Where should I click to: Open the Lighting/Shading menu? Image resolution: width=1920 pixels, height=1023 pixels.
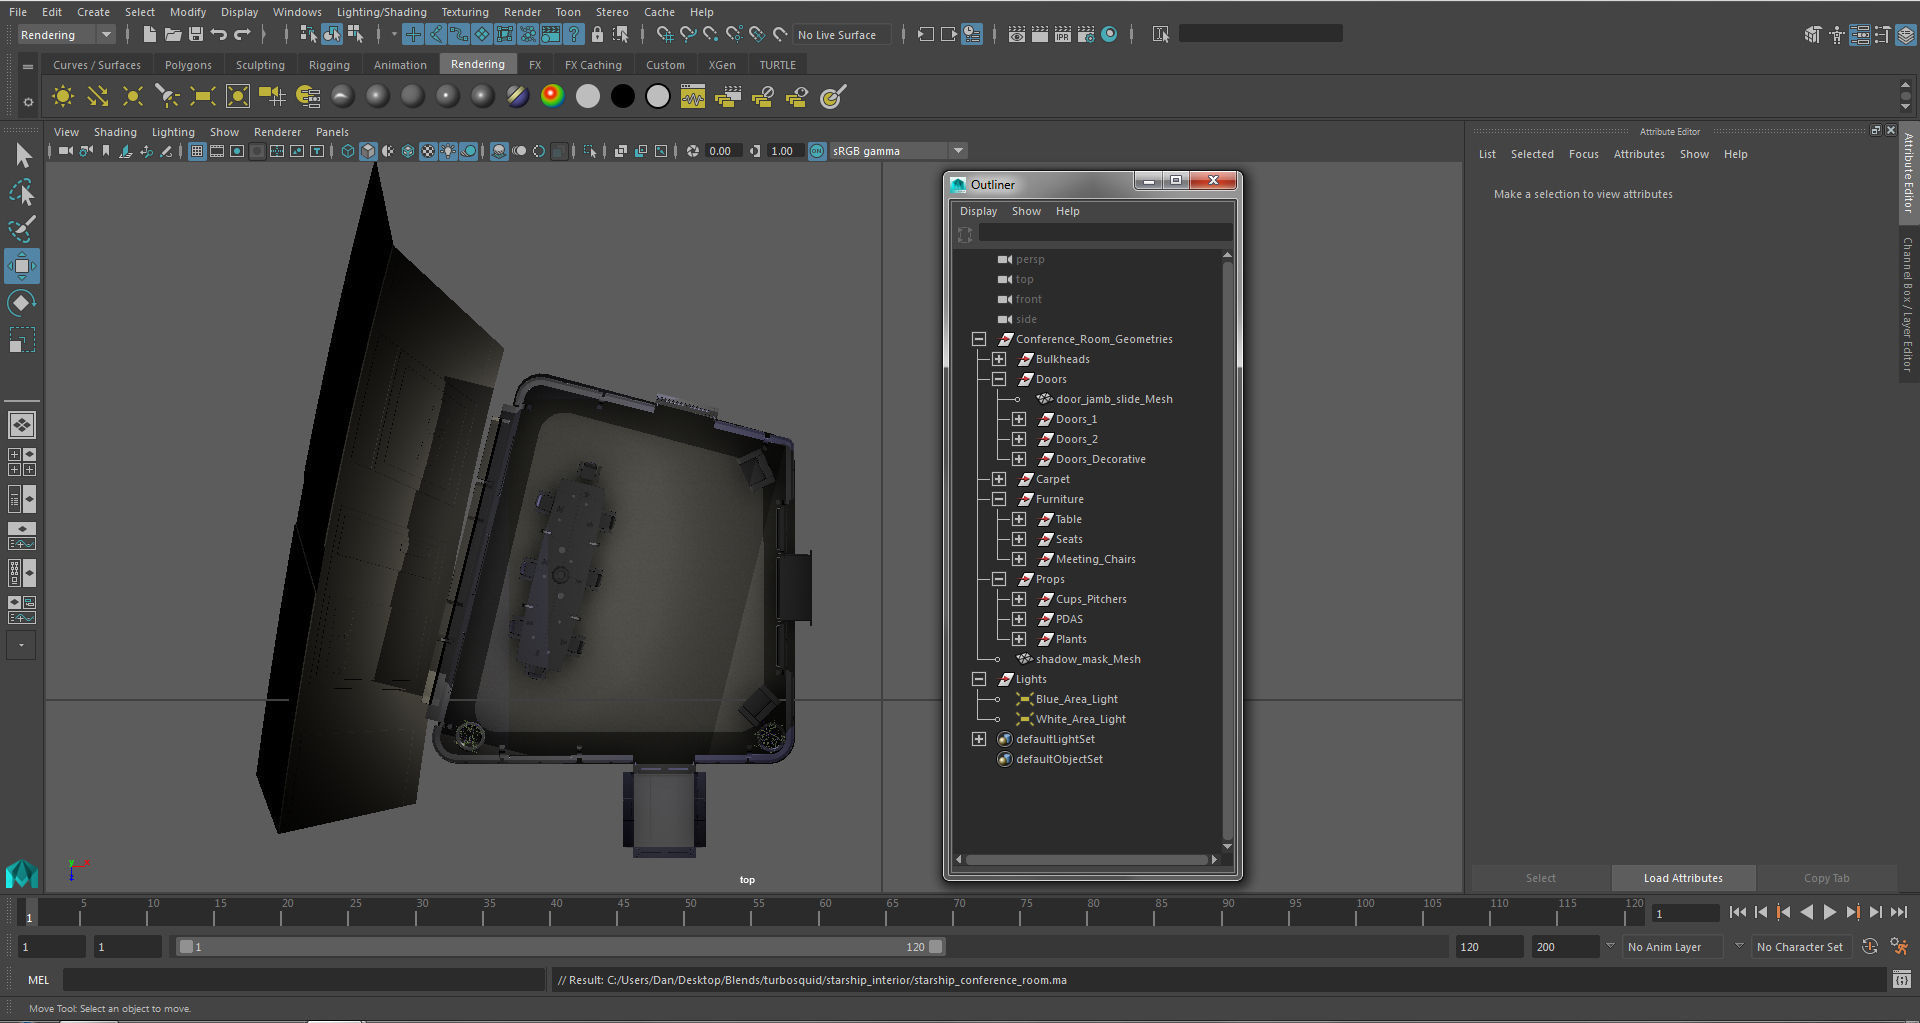coord(381,12)
